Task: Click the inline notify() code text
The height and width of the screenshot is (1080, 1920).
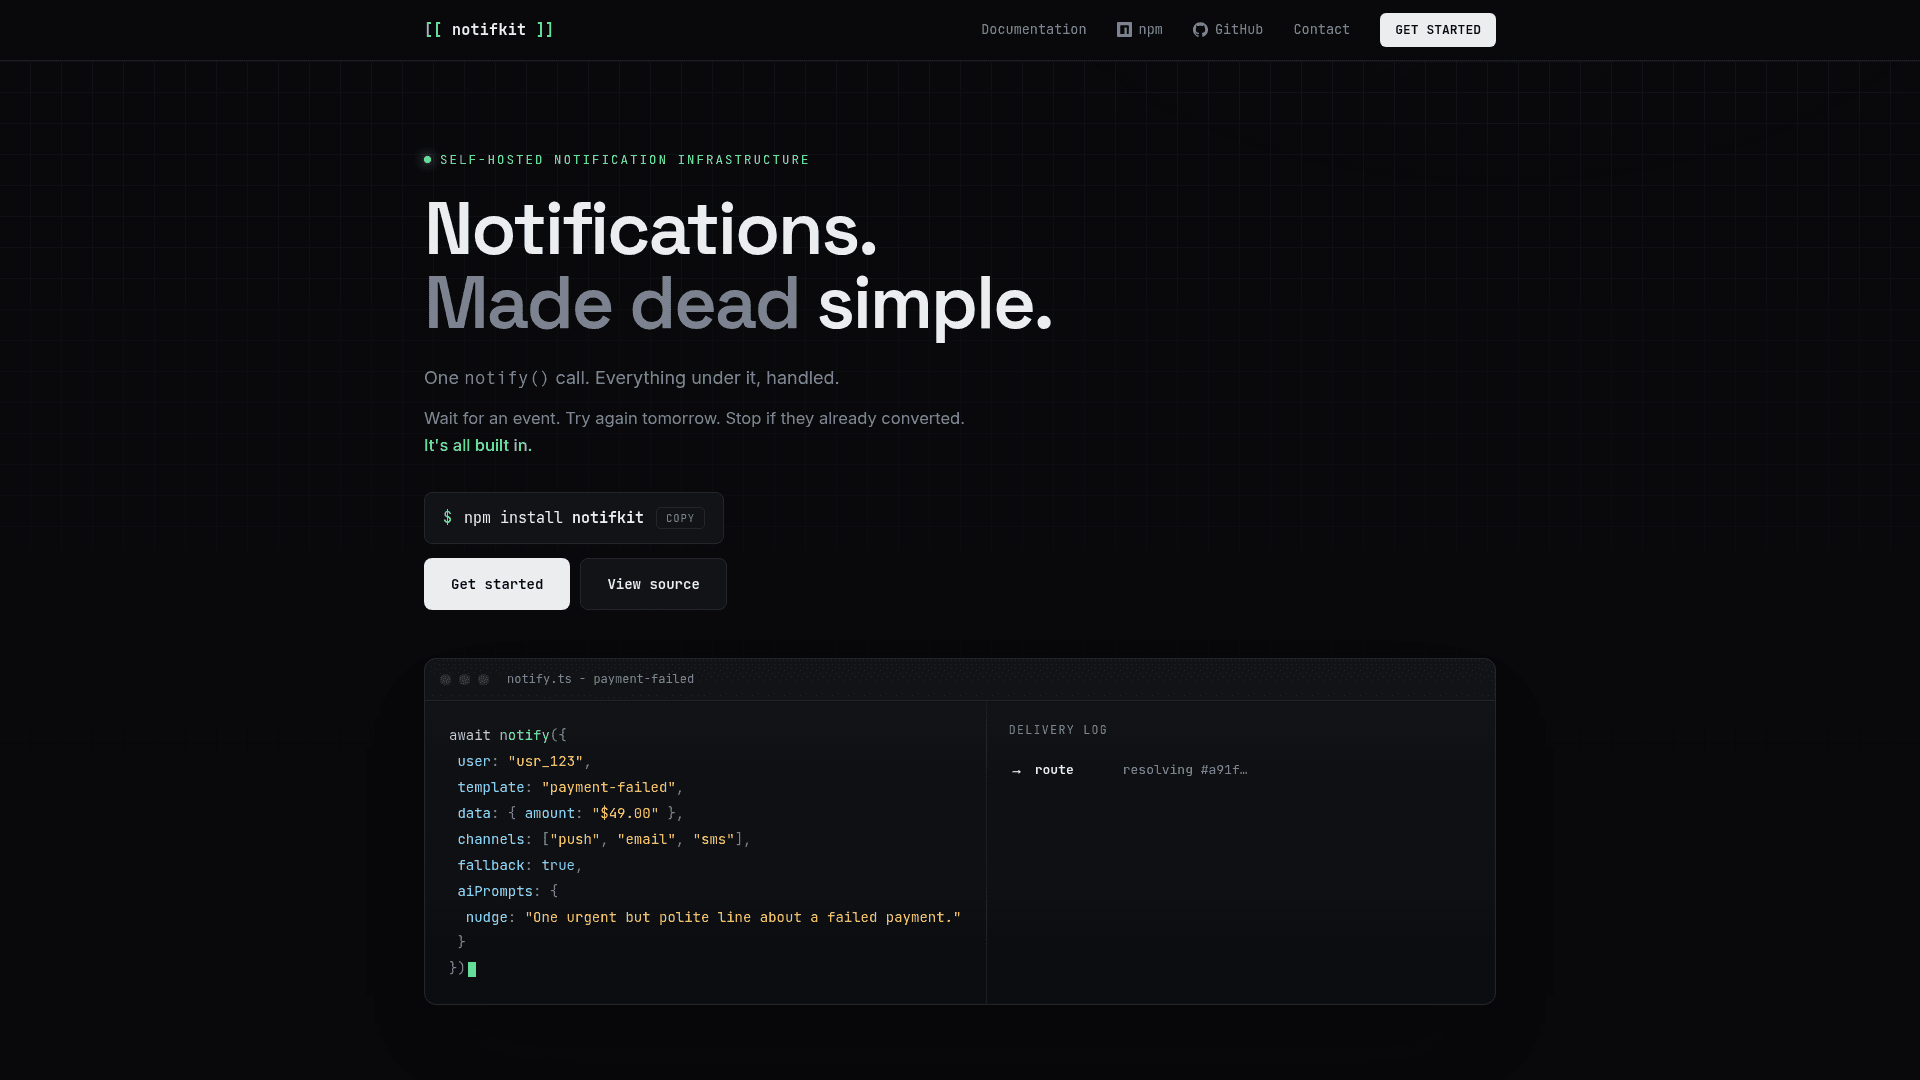Action: coord(507,378)
